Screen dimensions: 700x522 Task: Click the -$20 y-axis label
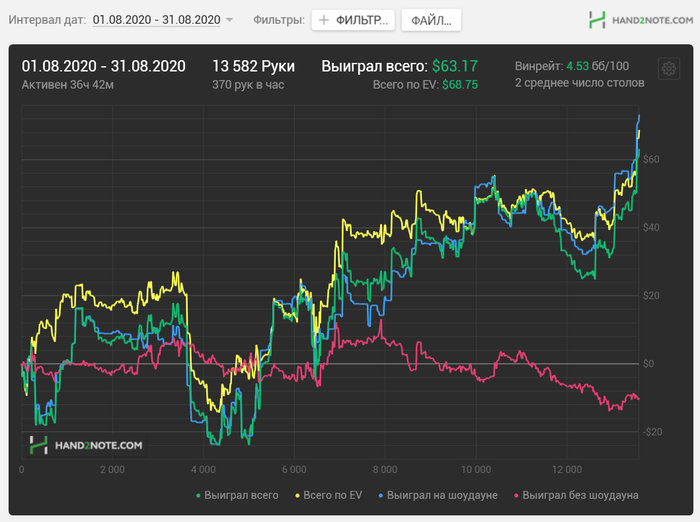[653, 432]
